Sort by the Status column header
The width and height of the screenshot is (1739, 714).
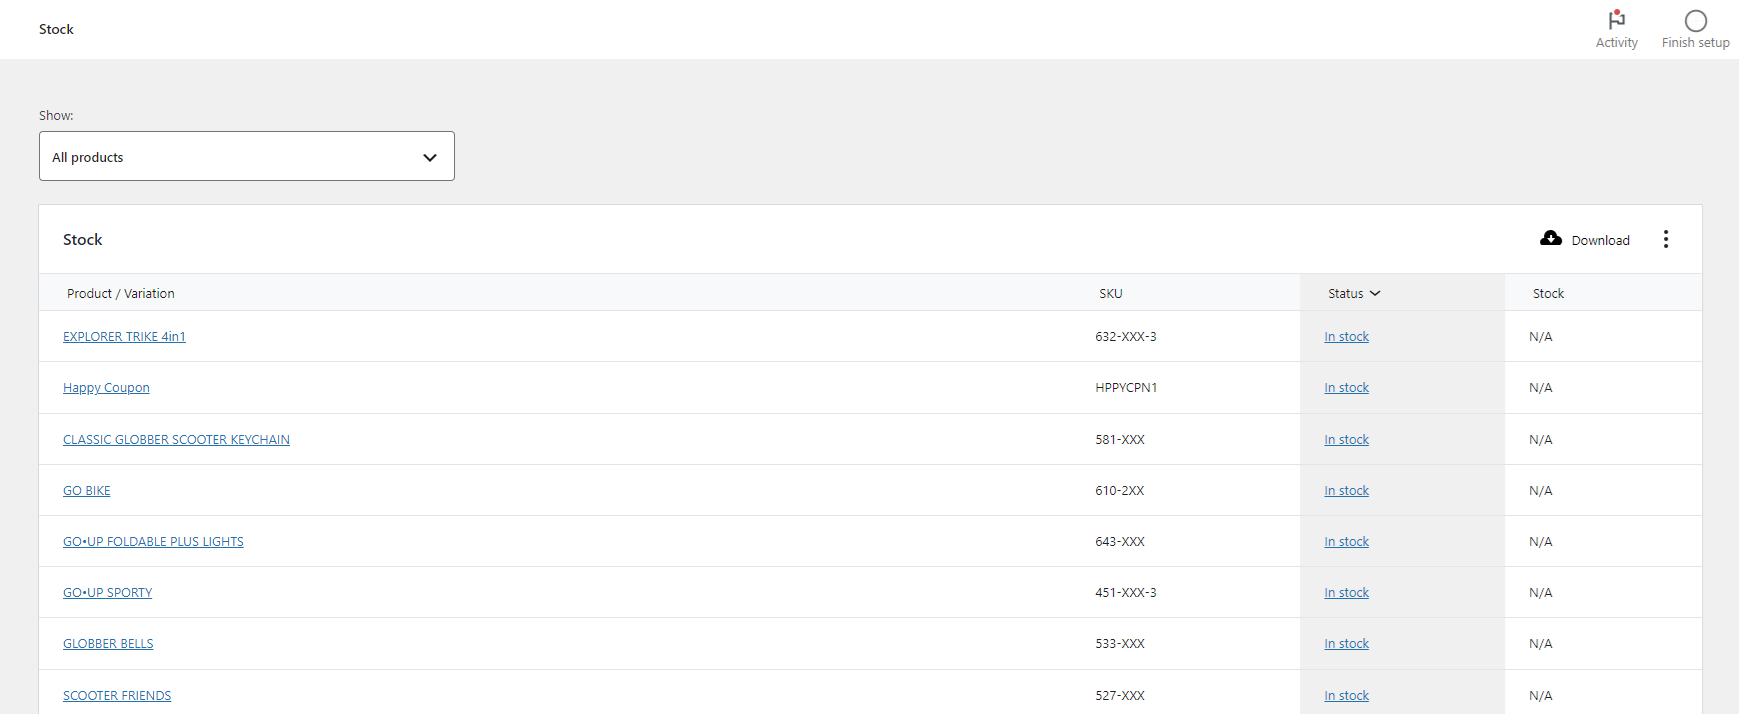coord(1354,293)
